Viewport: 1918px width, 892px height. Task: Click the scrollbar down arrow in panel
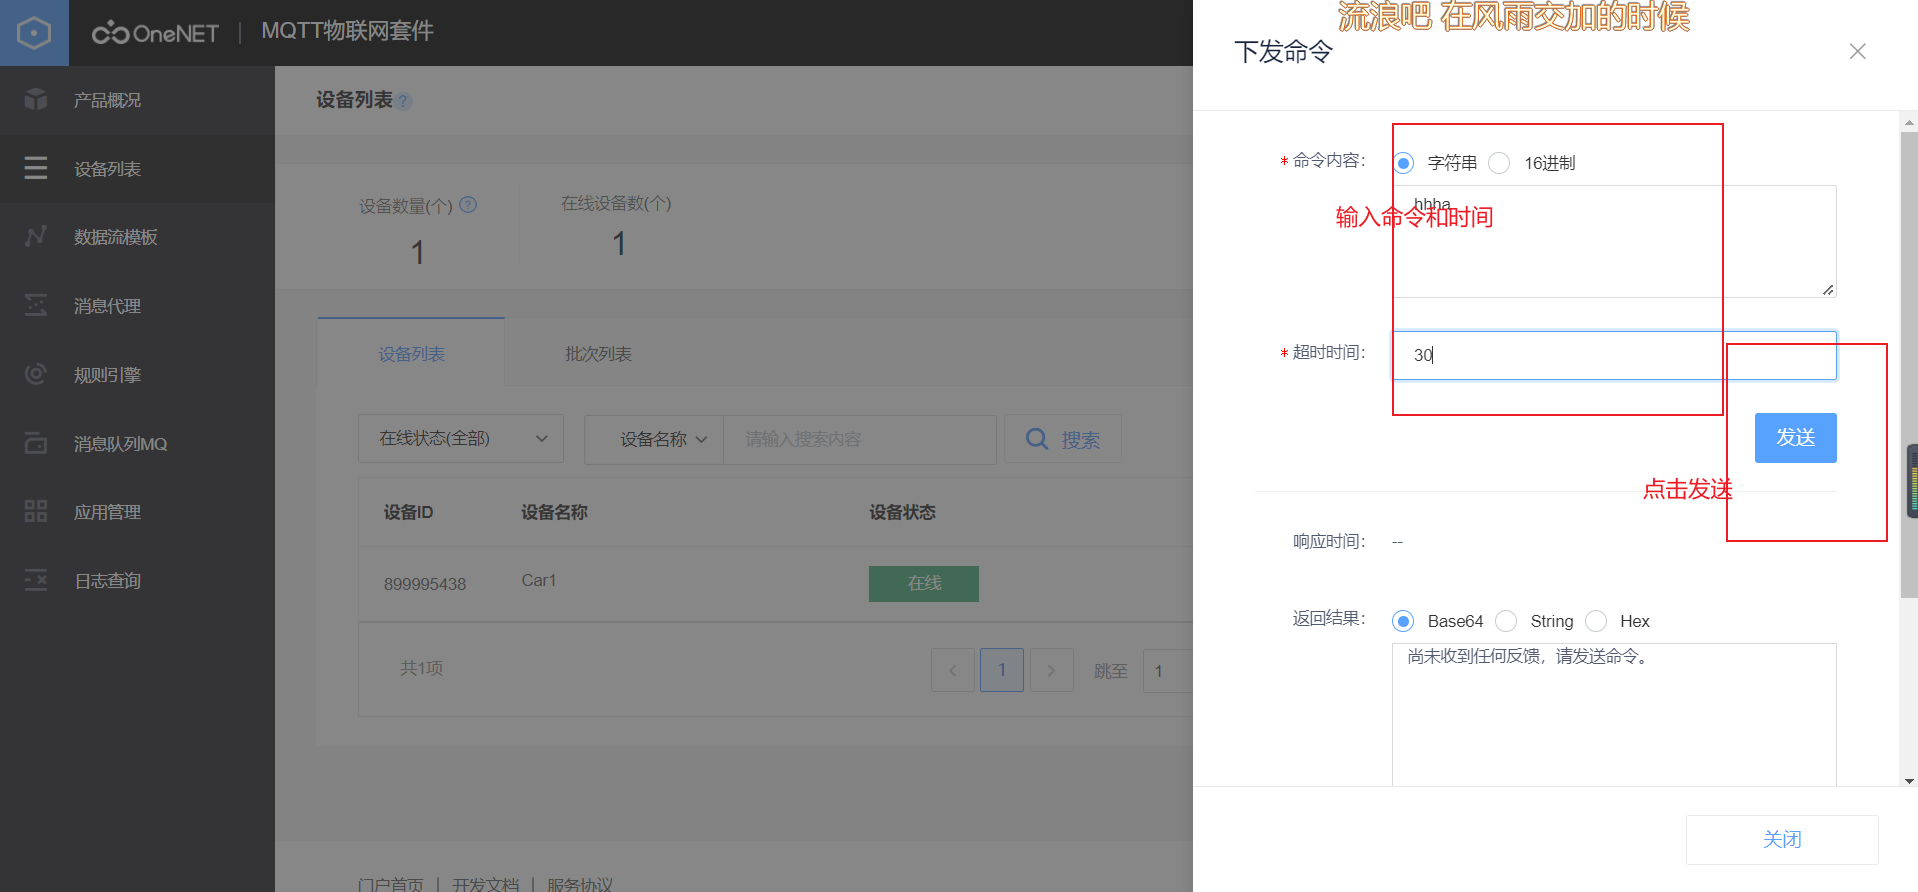(x=1909, y=780)
